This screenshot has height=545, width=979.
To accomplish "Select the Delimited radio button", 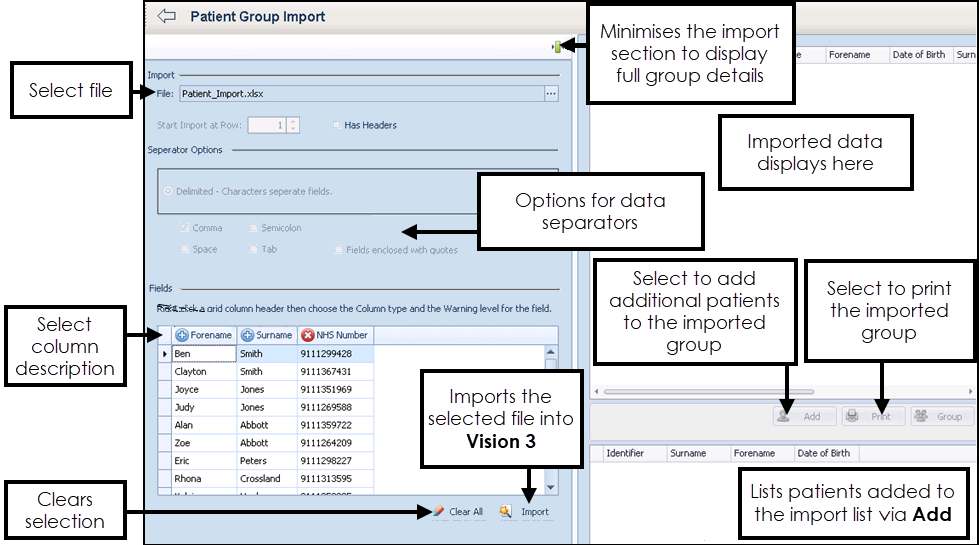I will (x=167, y=191).
